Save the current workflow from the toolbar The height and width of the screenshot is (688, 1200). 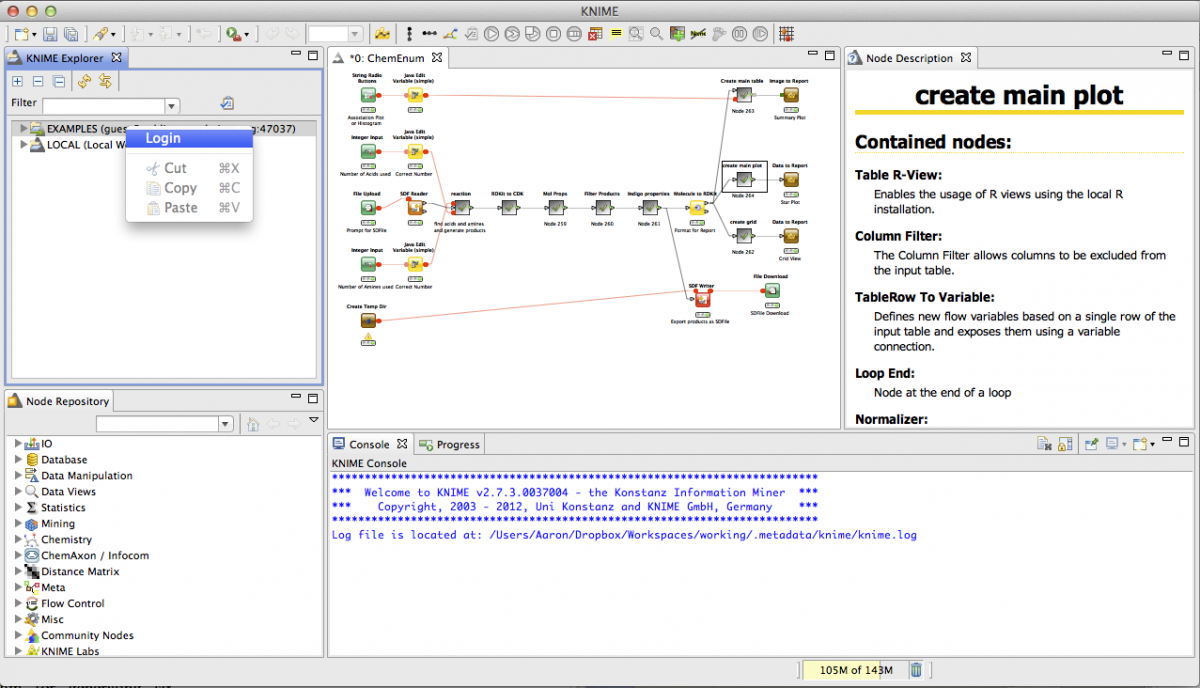[52, 32]
